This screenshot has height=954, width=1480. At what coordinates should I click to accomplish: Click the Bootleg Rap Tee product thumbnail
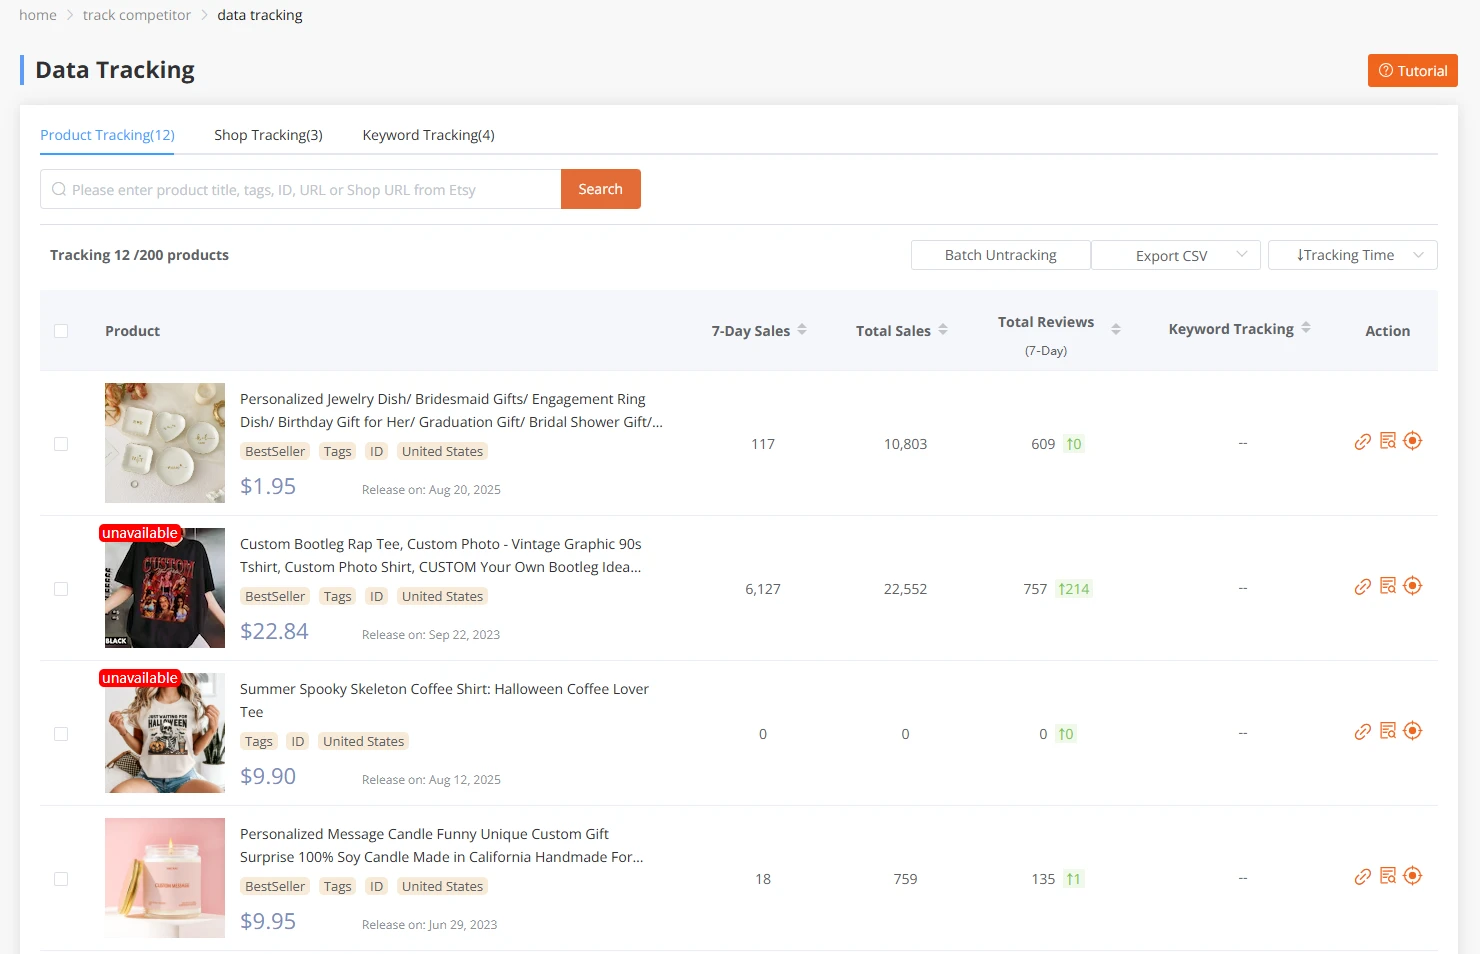click(164, 588)
